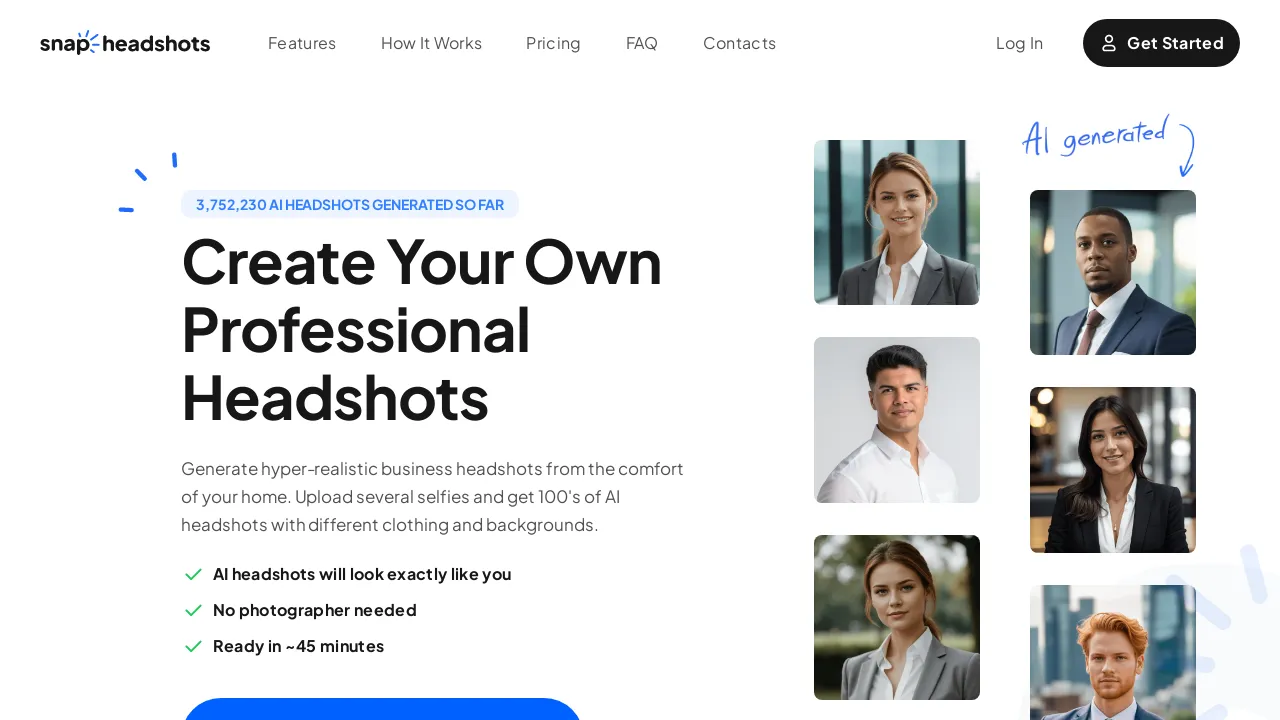
Task: Click the user icon in Get Started
Action: (x=1109, y=43)
